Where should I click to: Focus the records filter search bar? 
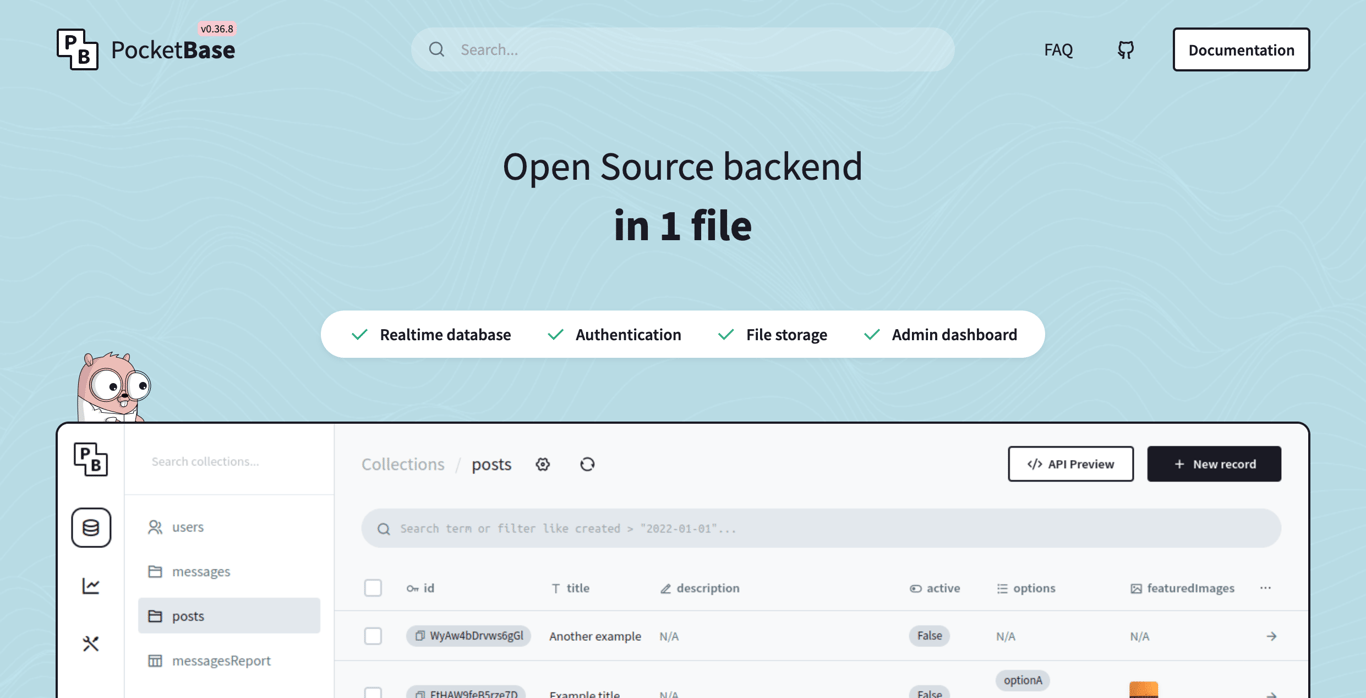coord(821,528)
